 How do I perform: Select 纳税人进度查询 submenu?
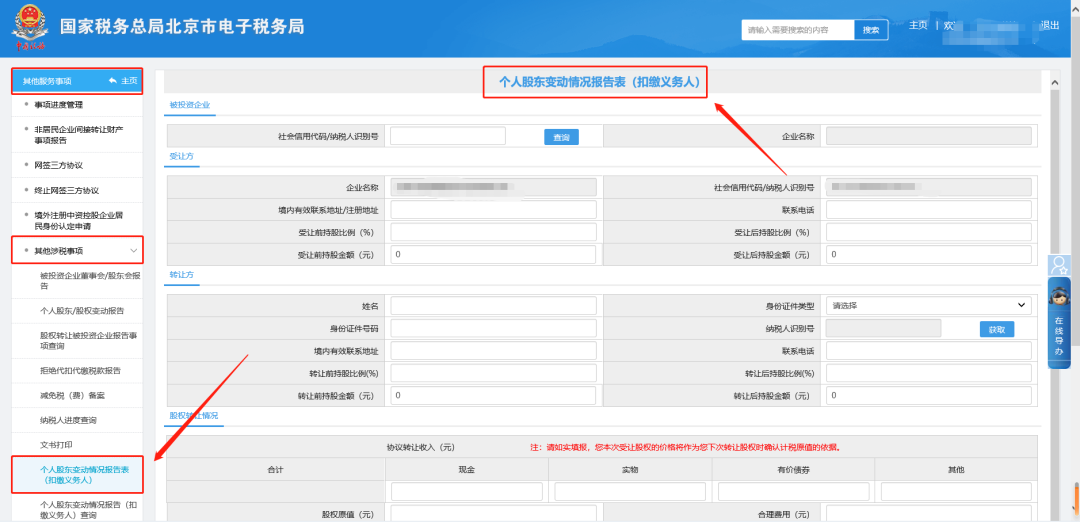pos(68,420)
